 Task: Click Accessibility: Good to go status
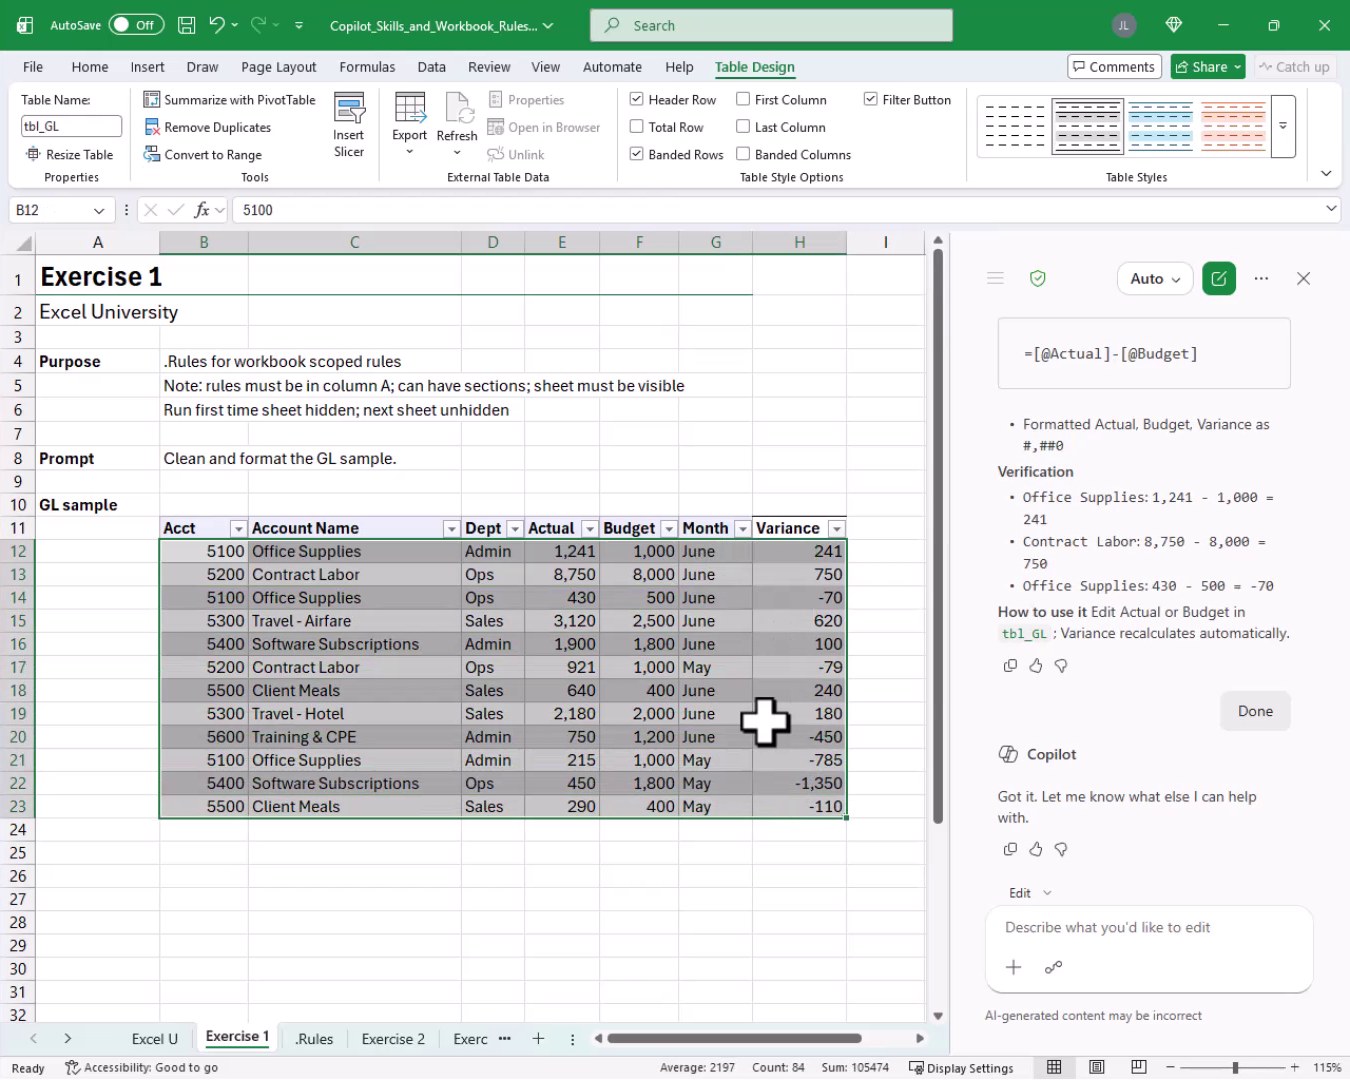tap(141, 1068)
